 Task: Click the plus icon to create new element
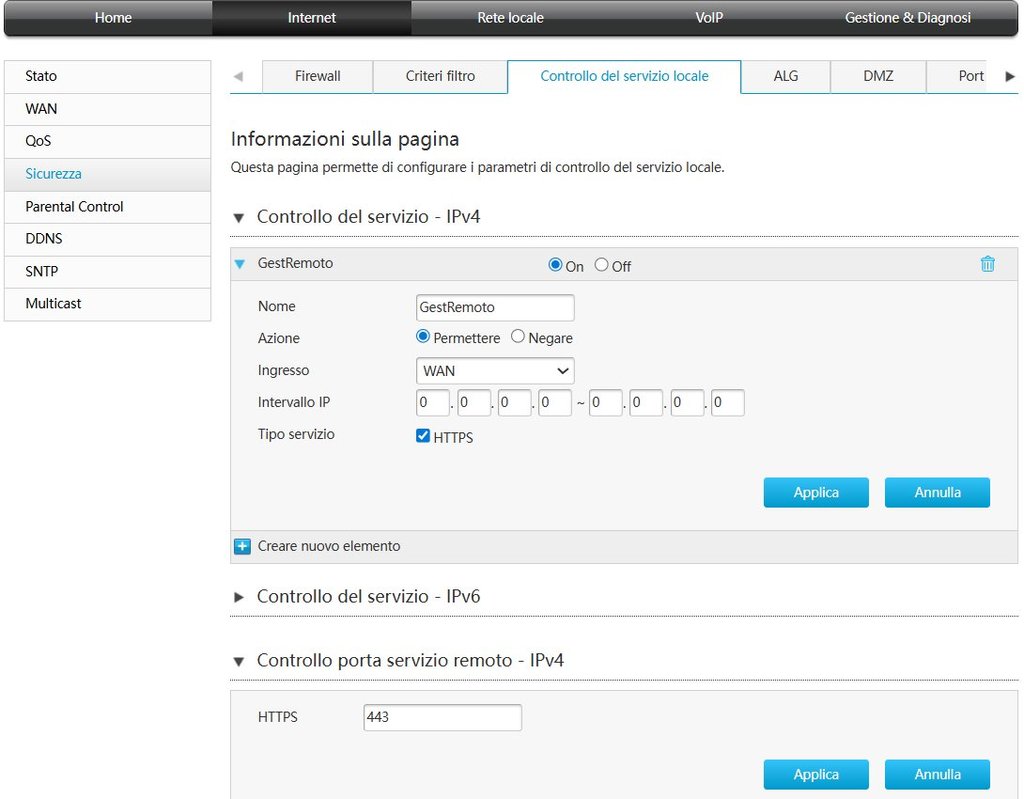242,546
